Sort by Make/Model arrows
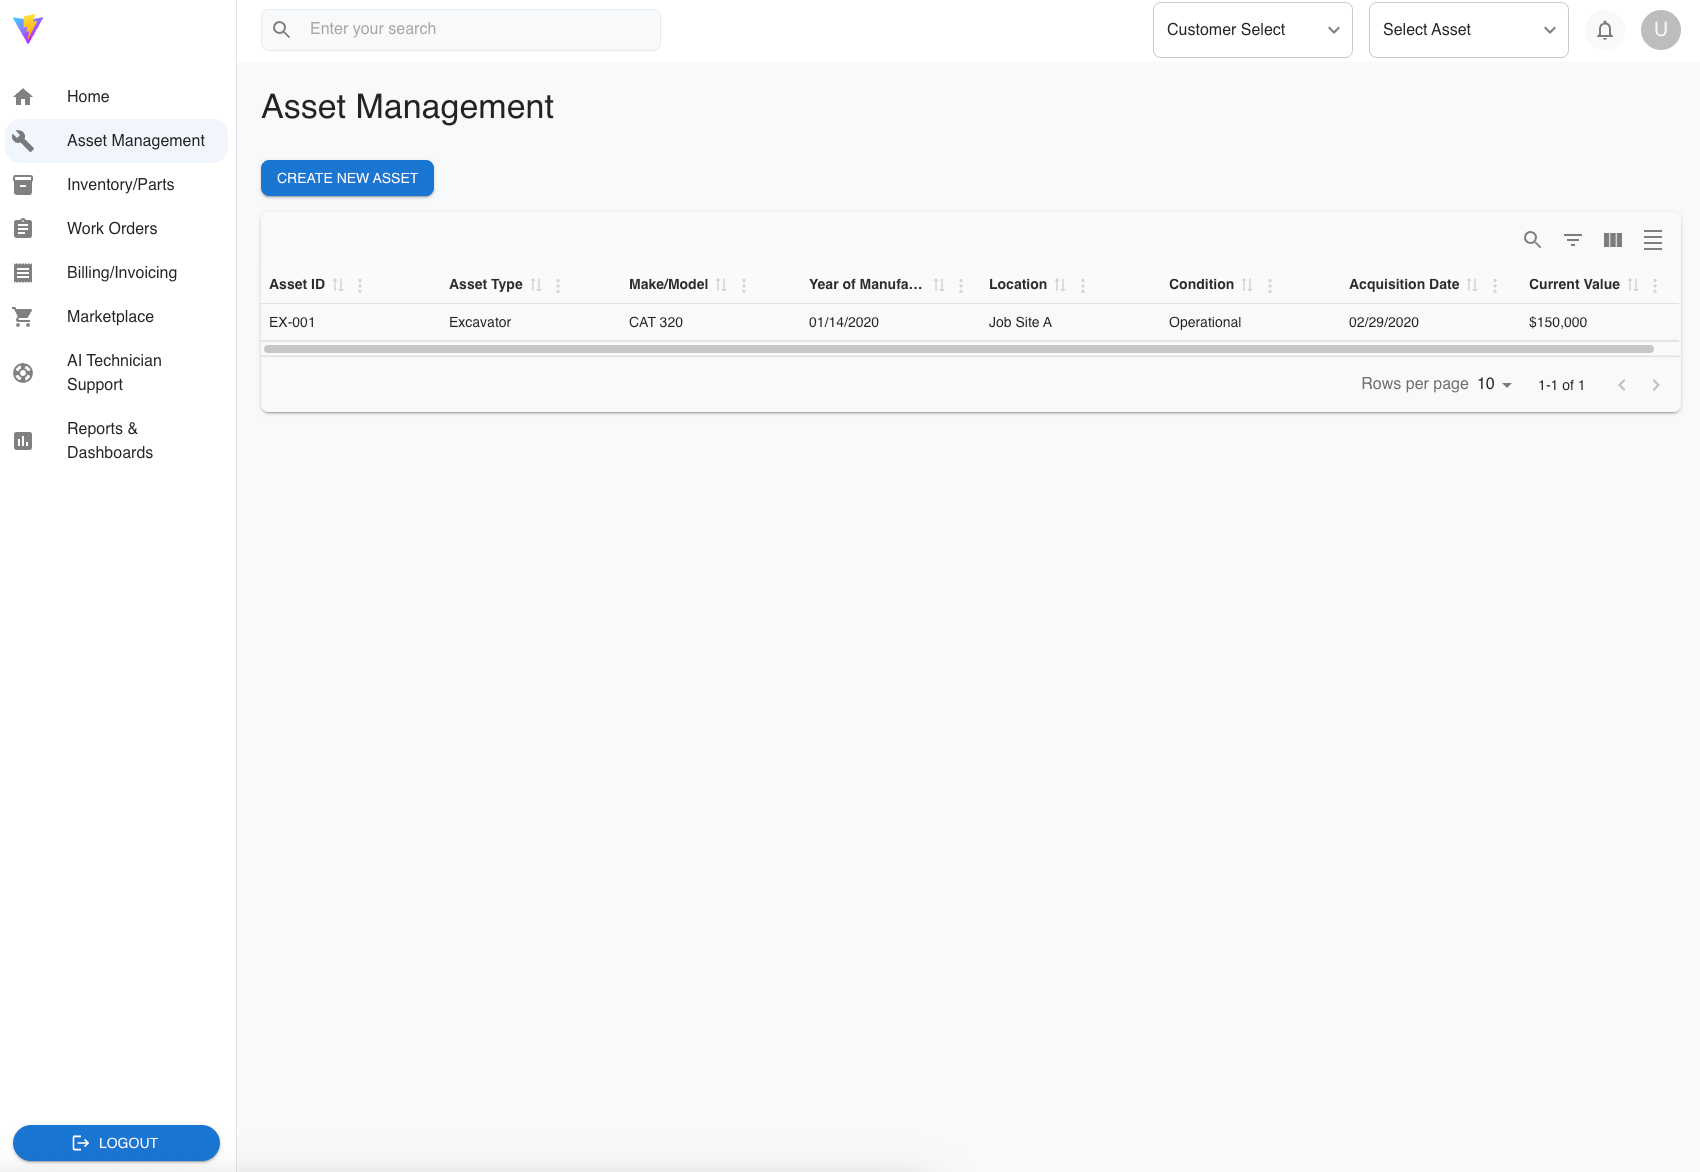 click(x=721, y=285)
